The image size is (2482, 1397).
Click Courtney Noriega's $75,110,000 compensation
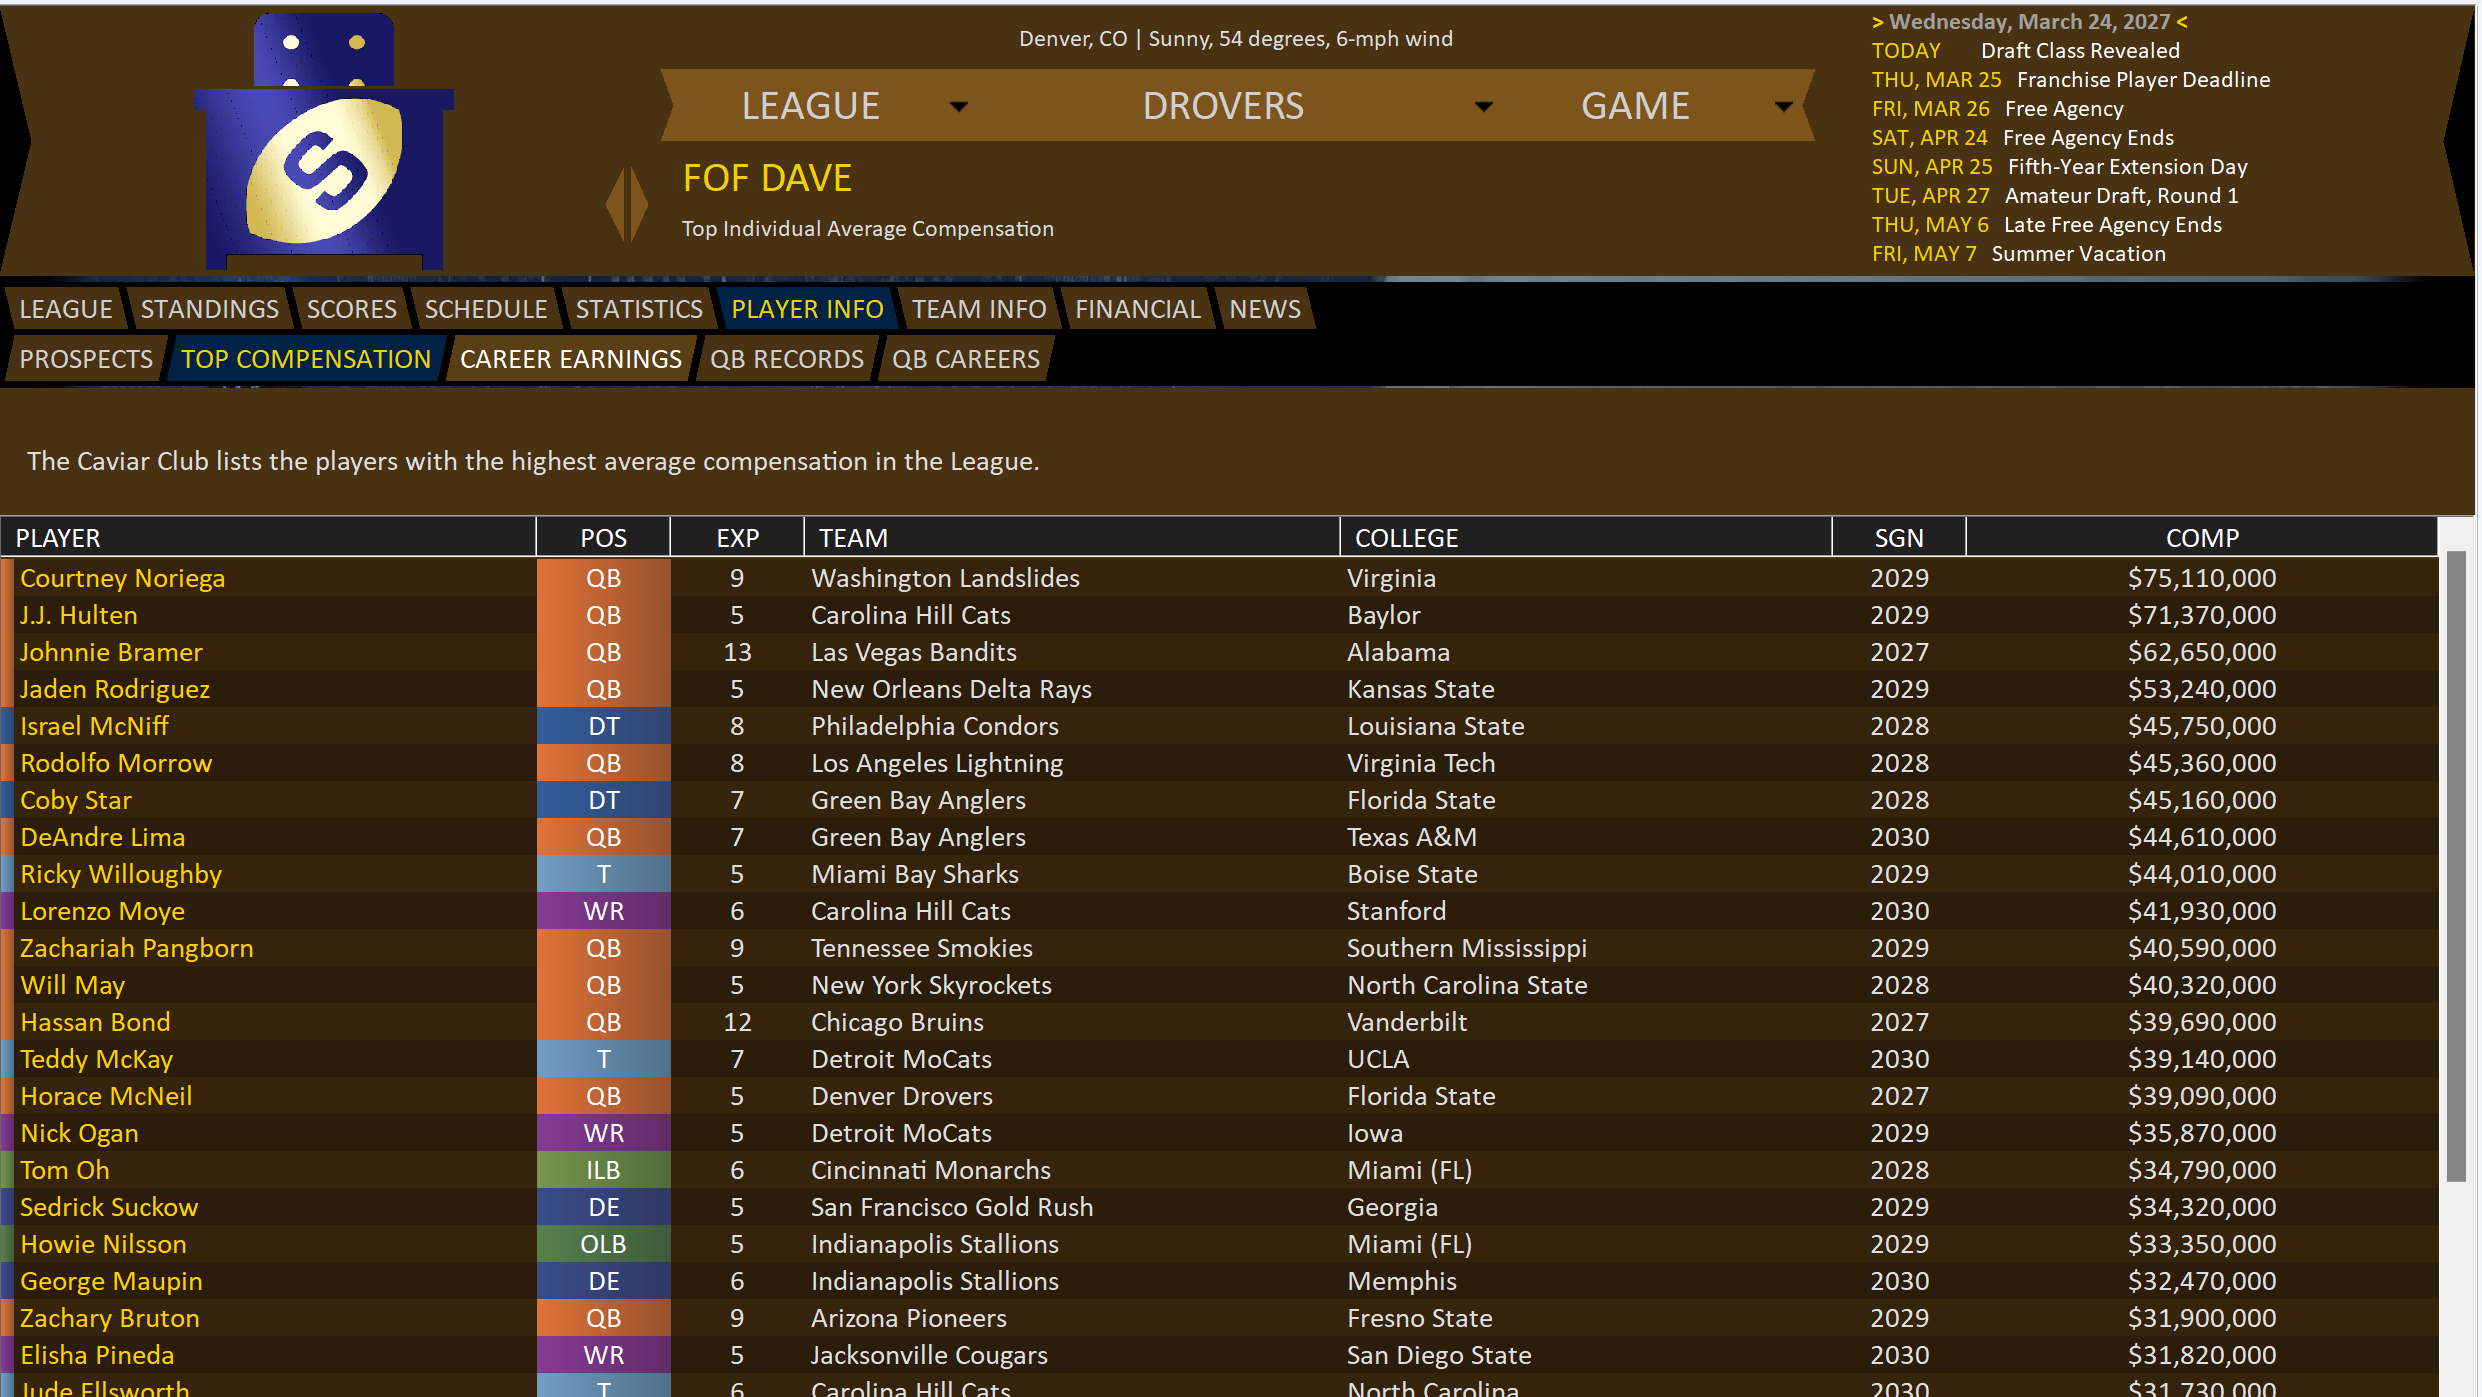click(x=2202, y=578)
